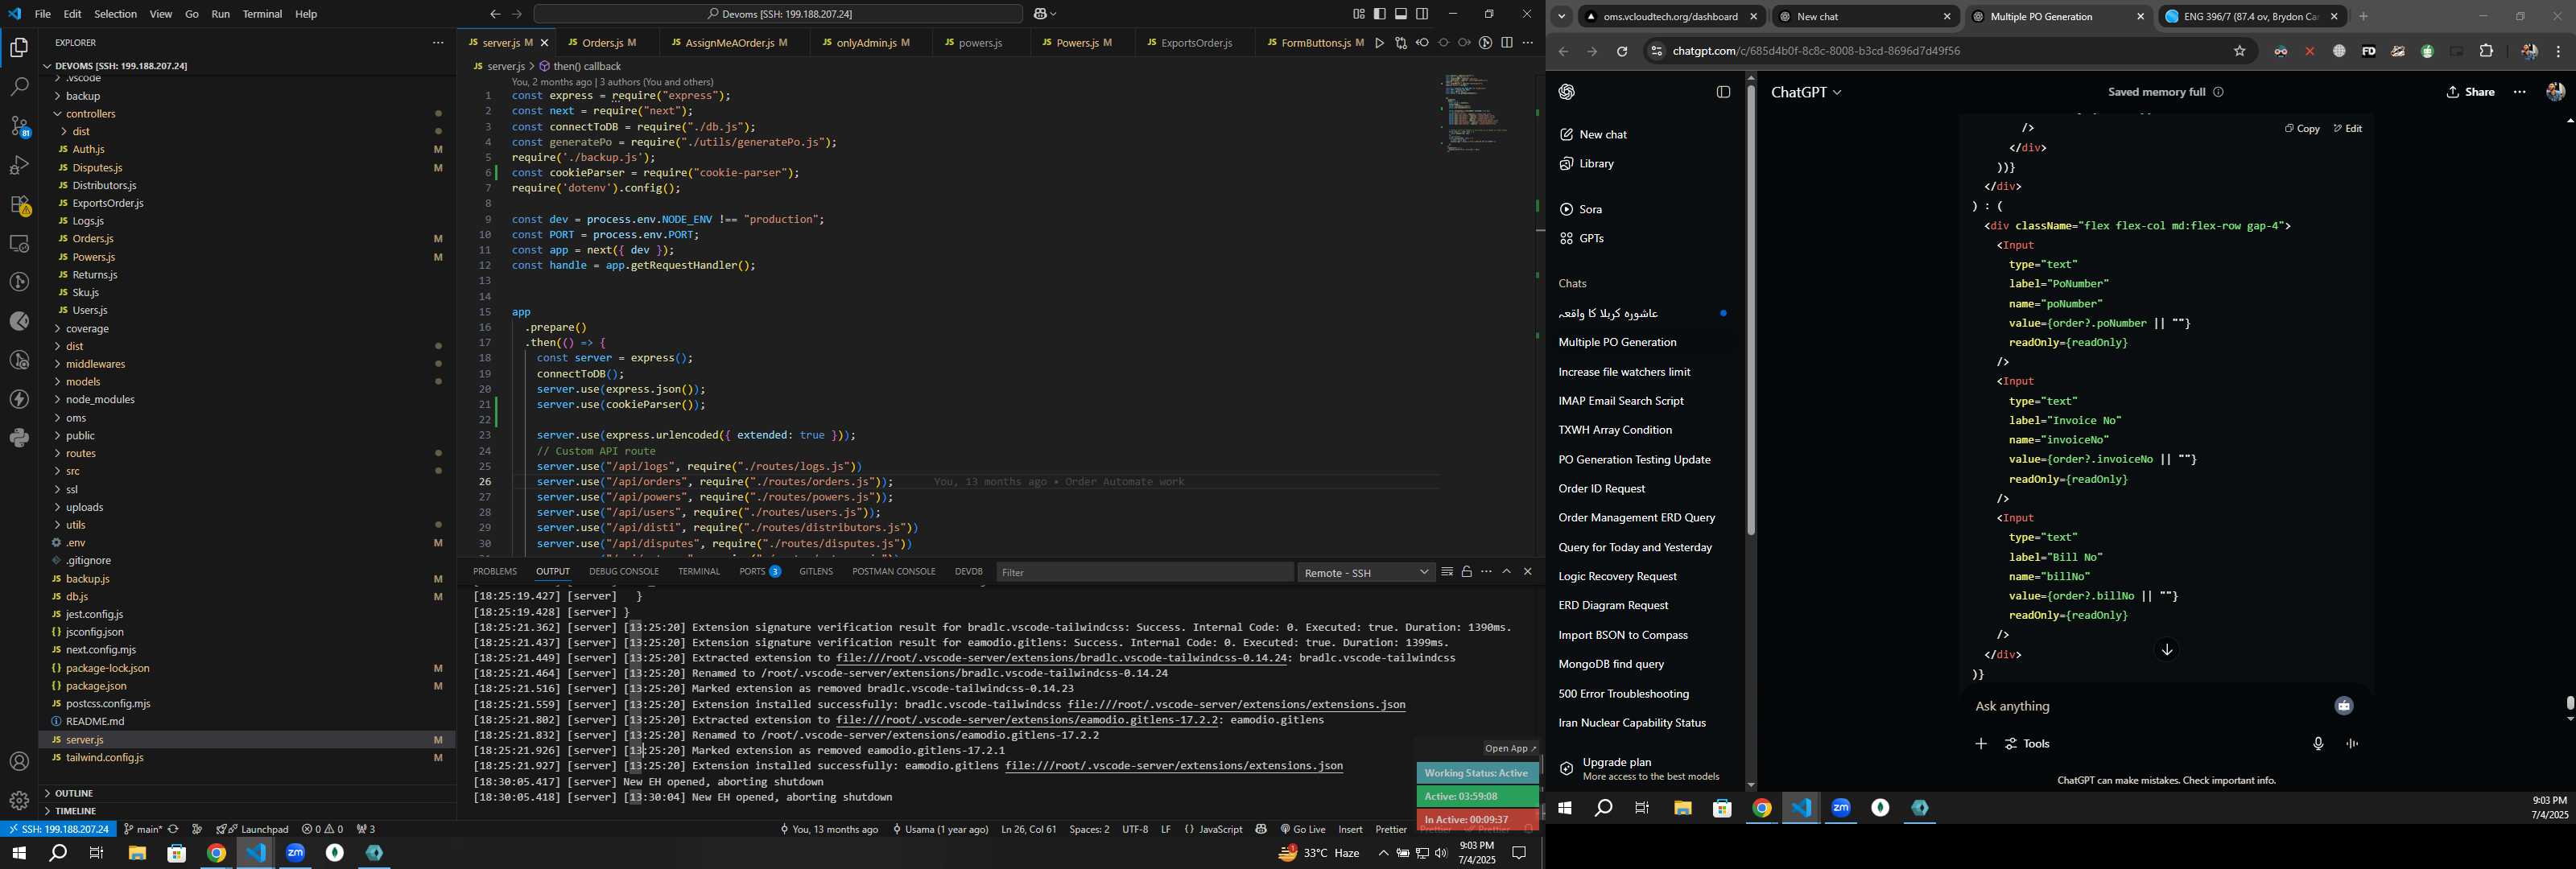Screen dimensions: 2576x869
Task: Open Chrome tab search dropdown arrow
Action: pyautogui.click(x=1561, y=16)
